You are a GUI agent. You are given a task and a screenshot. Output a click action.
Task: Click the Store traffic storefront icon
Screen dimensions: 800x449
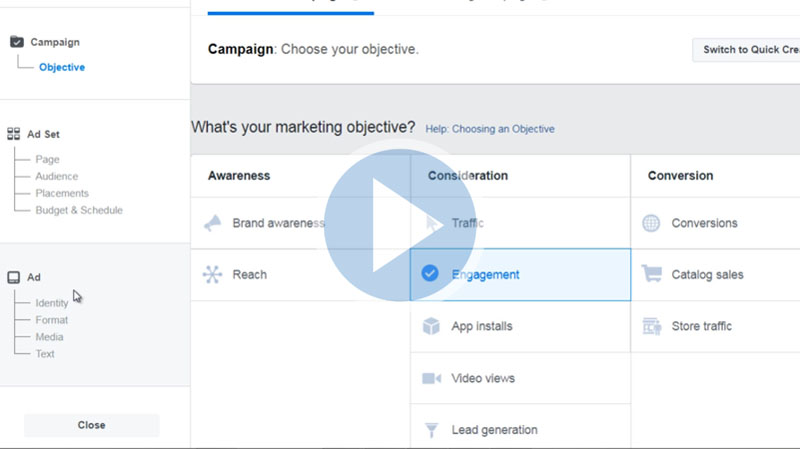point(651,326)
